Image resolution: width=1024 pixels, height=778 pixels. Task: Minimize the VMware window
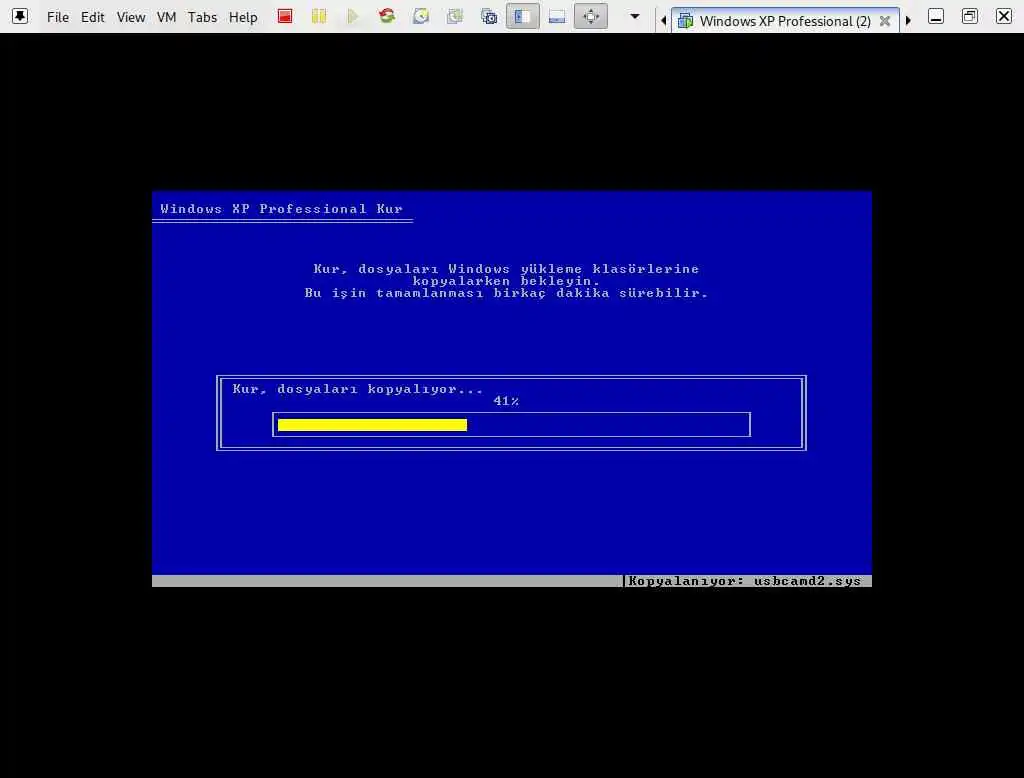coord(936,16)
